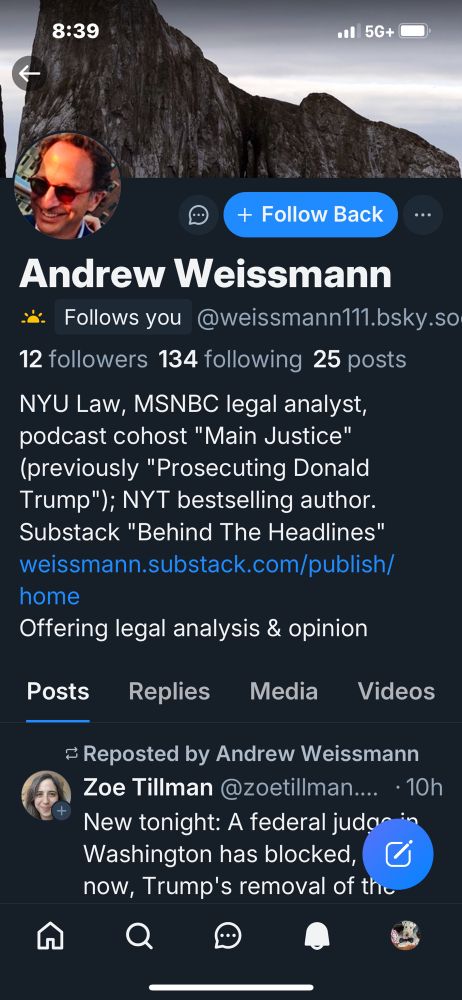Screen dimensions: 462x1000
Task: Open my profile avatar in bottom bar
Action: 405,936
